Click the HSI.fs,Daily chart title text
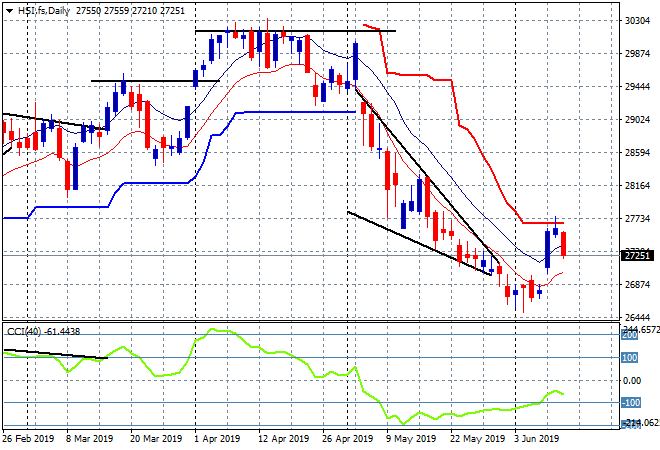The width and height of the screenshot is (660, 450). tap(44, 11)
